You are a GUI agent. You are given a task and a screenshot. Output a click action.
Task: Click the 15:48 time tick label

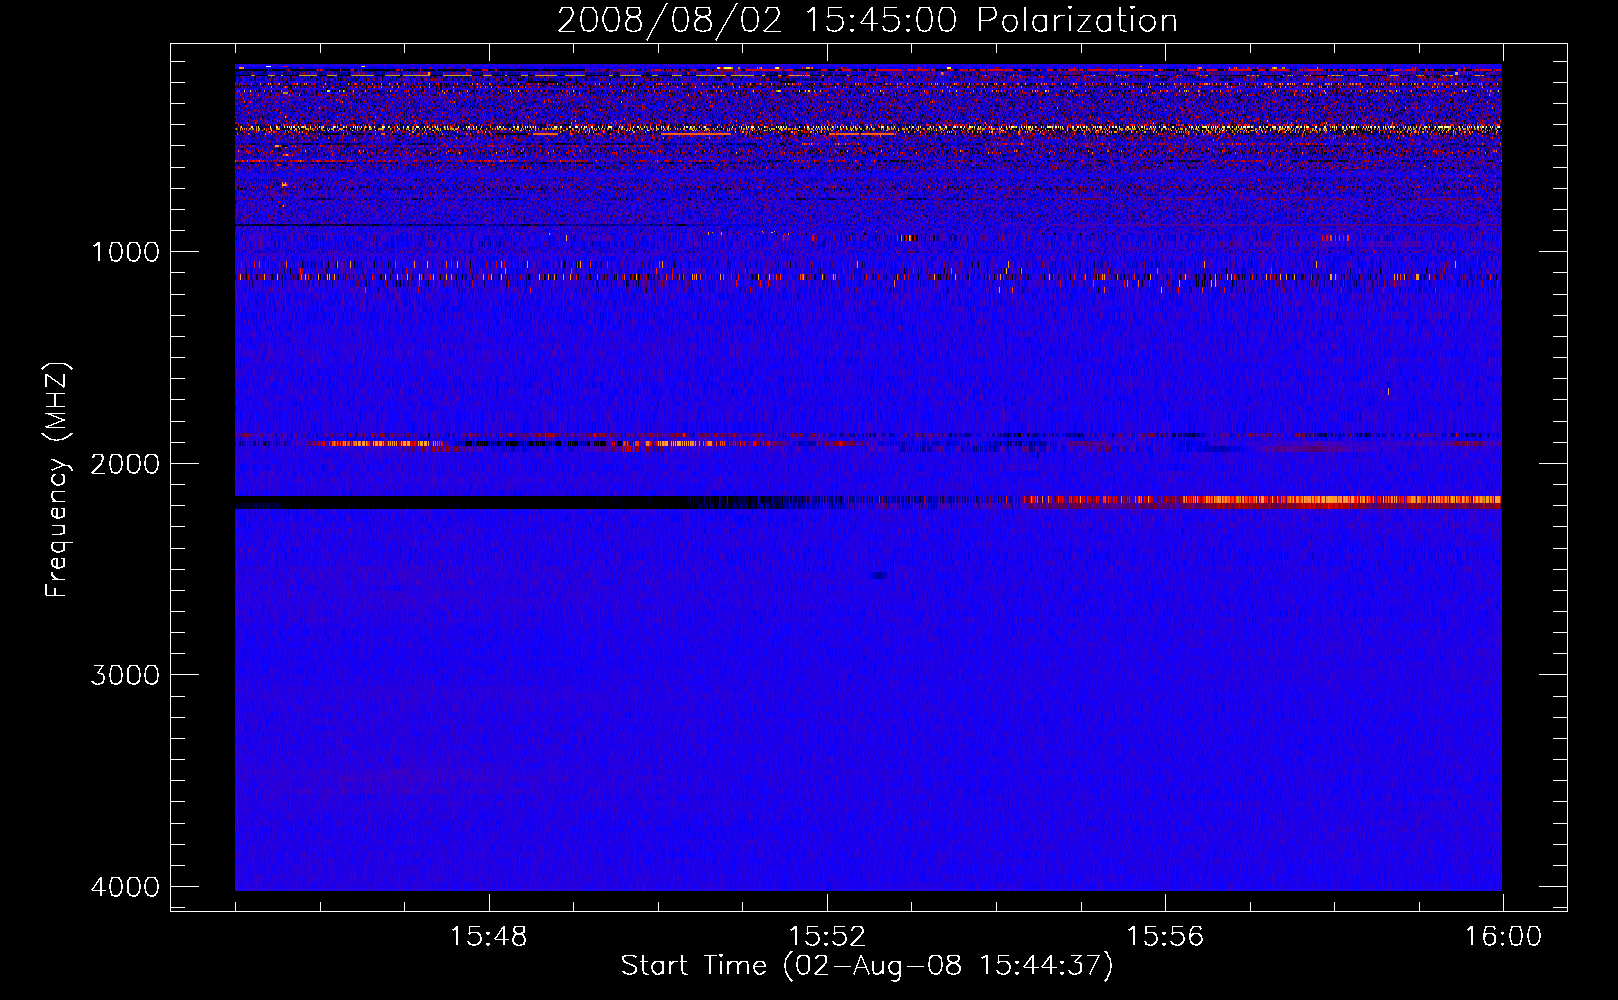point(488,937)
